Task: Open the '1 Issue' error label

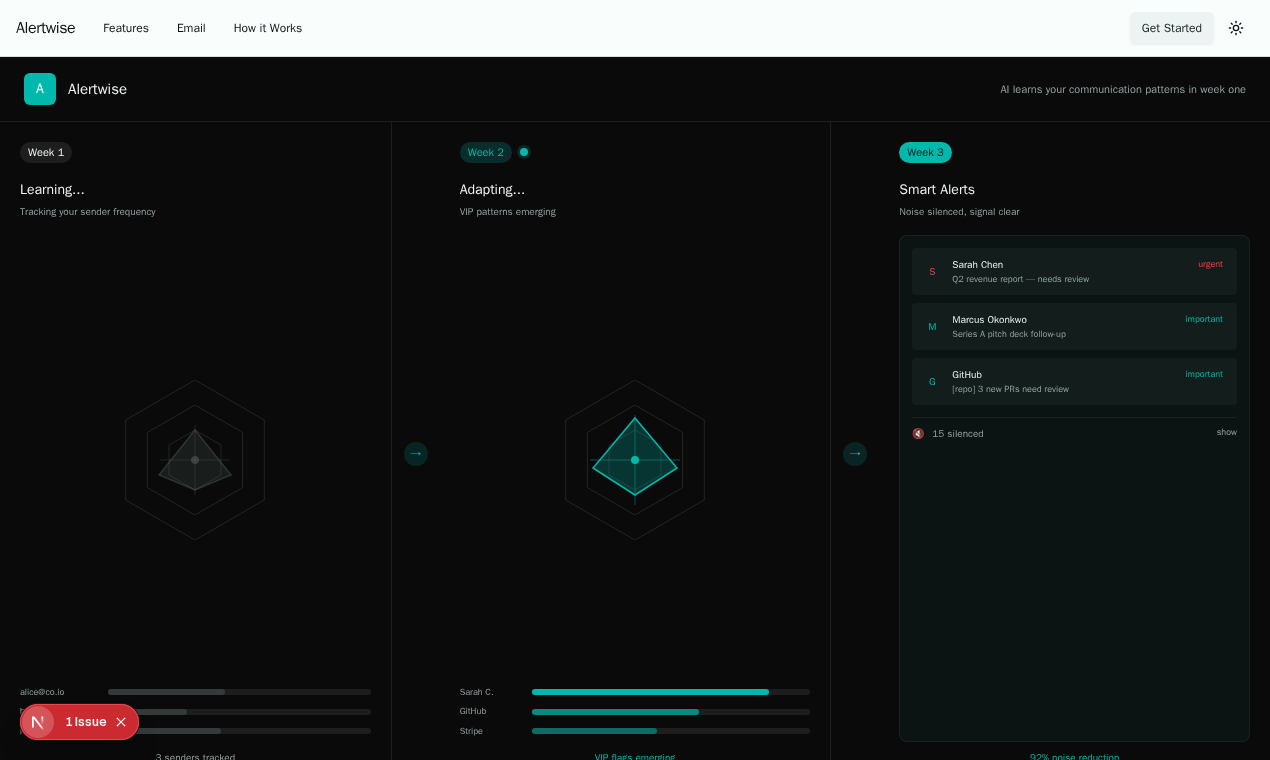Action: [x=86, y=722]
